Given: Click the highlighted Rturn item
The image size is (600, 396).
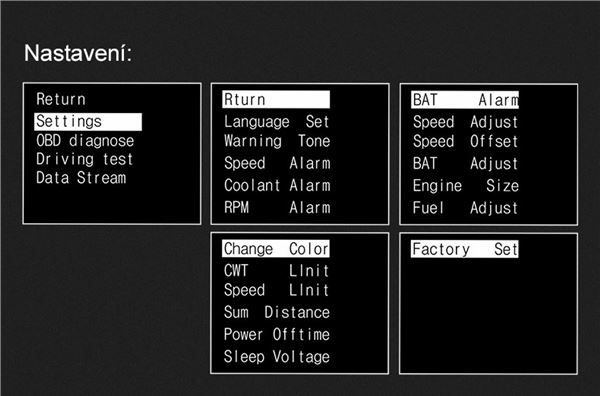Looking at the screenshot, I should pyautogui.click(x=276, y=99).
